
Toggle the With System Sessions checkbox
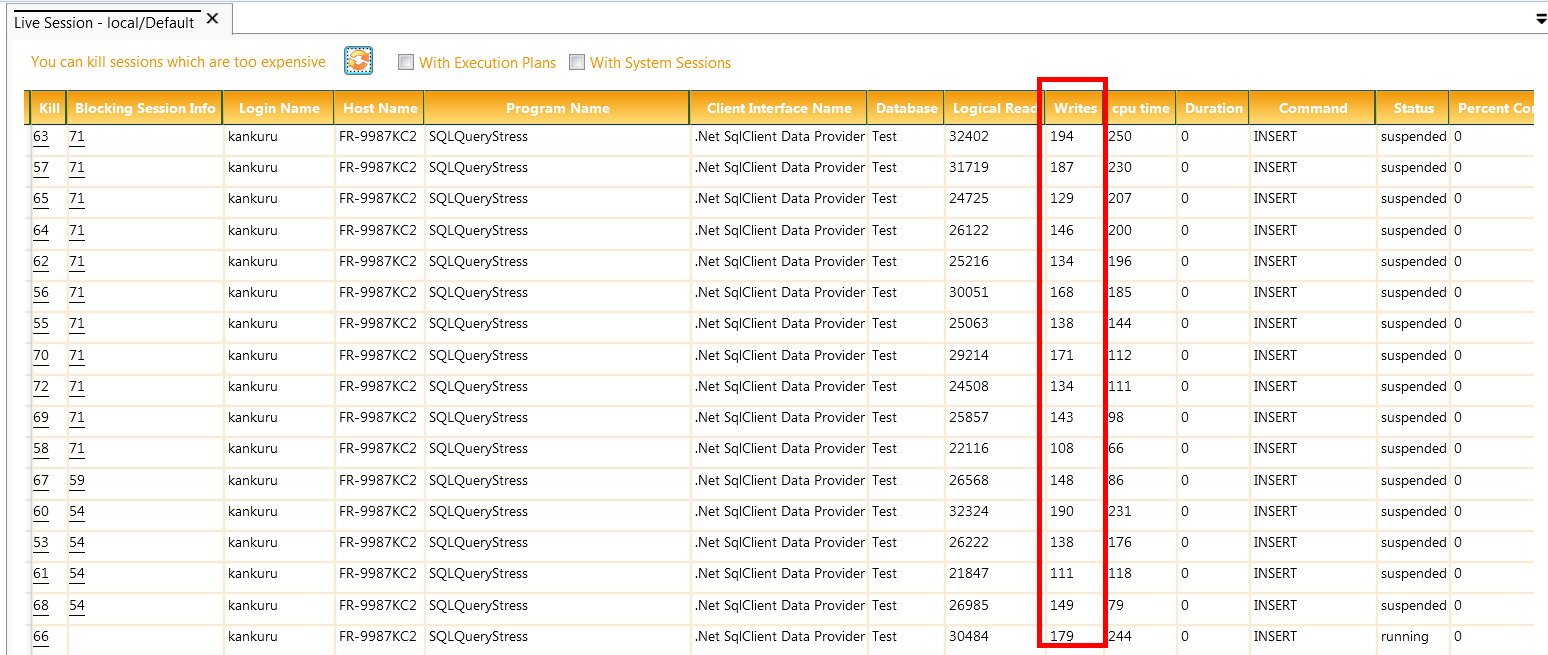pyautogui.click(x=577, y=62)
